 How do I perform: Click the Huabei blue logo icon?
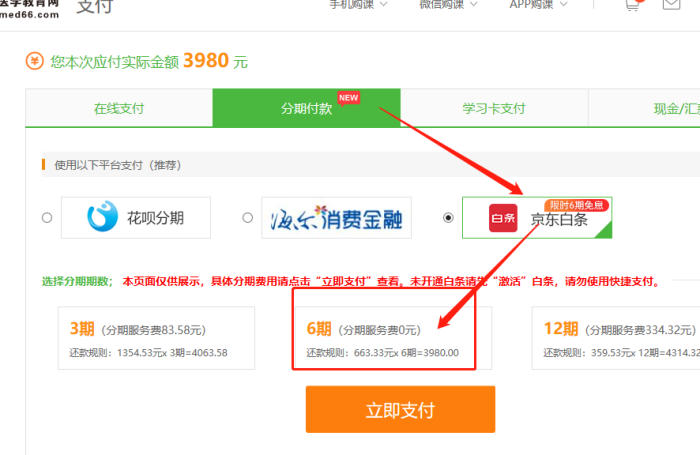103,217
